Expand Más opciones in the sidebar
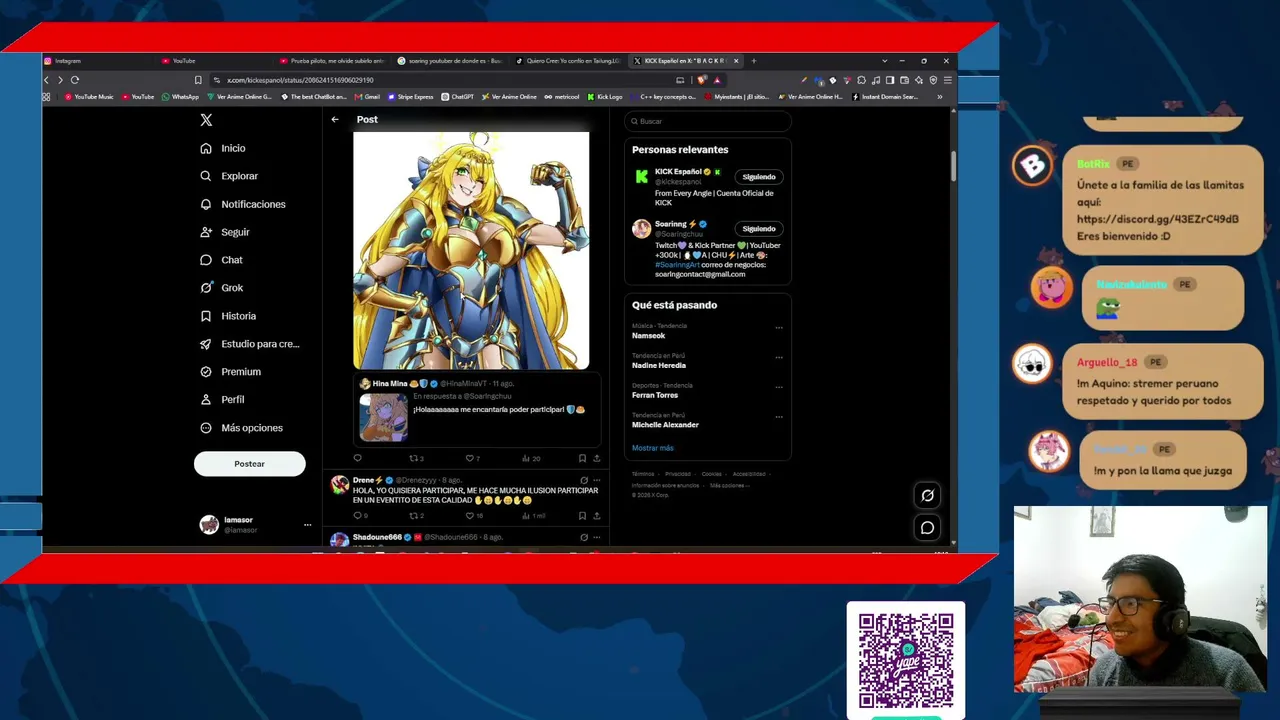This screenshot has height=720, width=1280. click(x=241, y=428)
